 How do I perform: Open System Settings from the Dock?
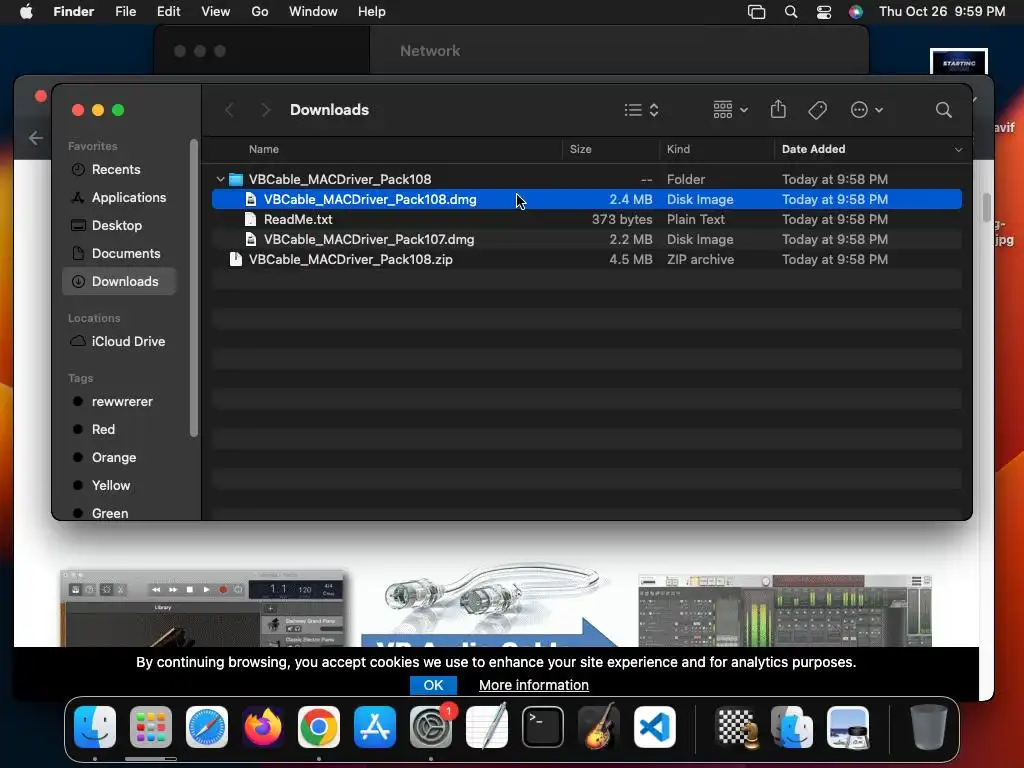[x=431, y=727]
